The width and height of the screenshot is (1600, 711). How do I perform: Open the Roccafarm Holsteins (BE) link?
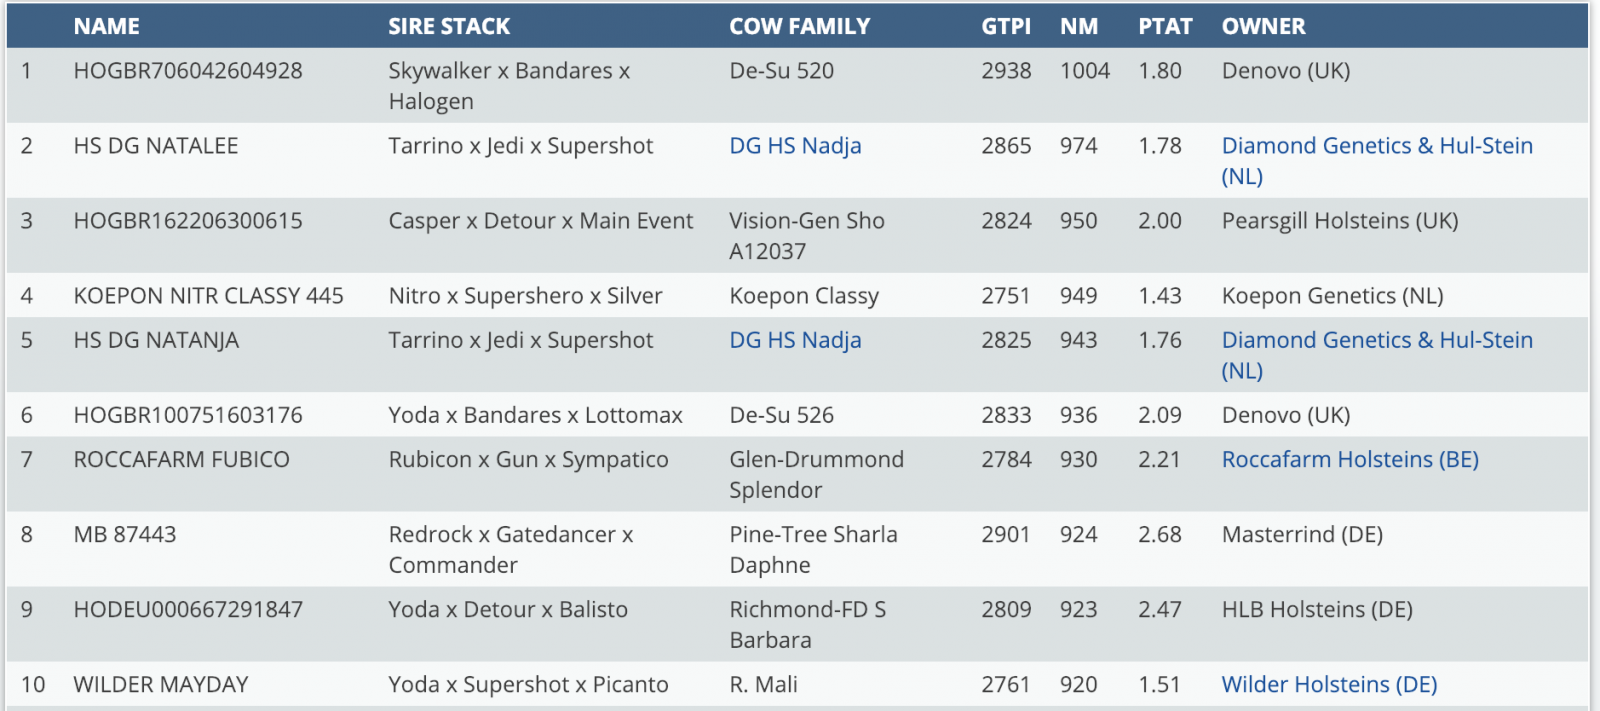[1349, 460]
